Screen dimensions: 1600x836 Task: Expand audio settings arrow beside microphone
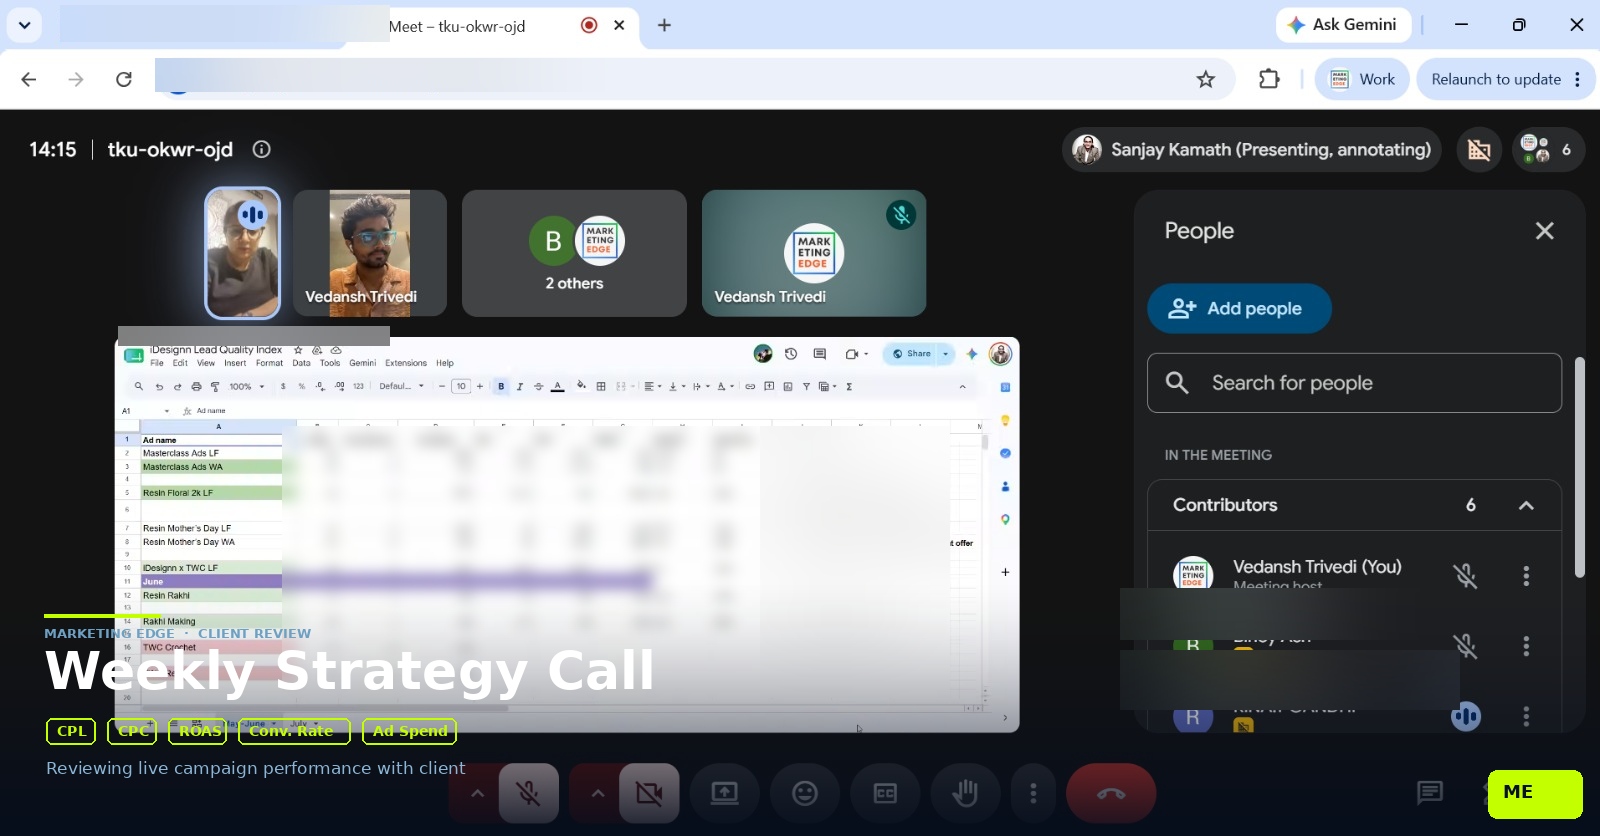[x=477, y=793]
